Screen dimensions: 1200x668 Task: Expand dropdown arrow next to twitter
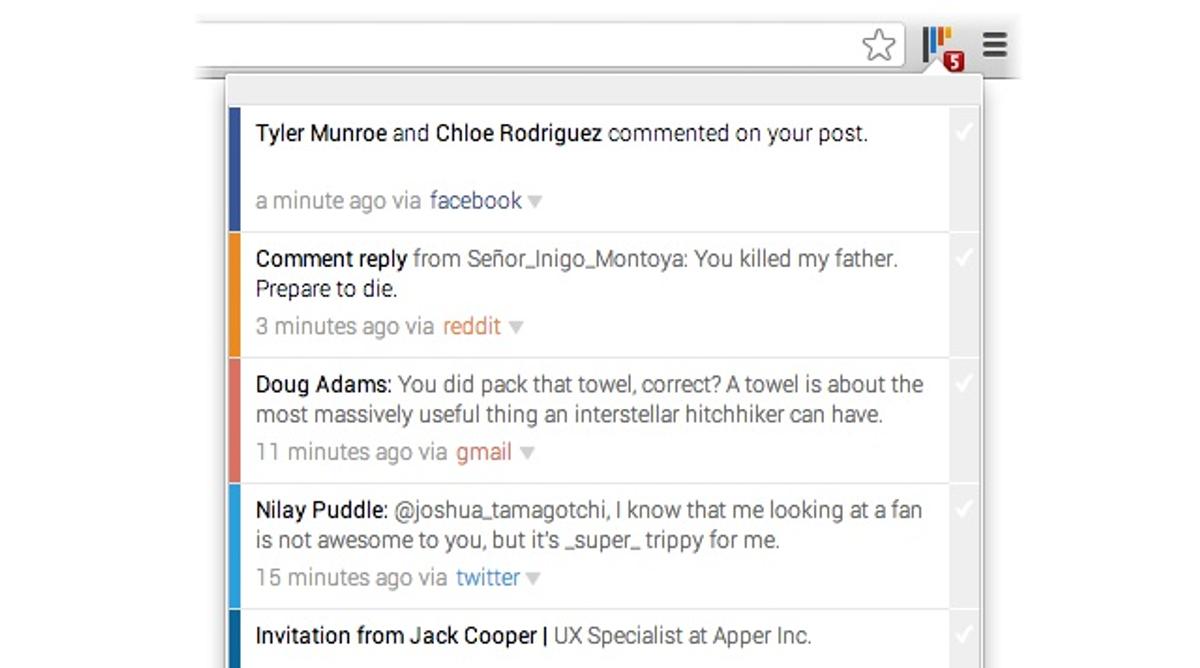(533, 578)
